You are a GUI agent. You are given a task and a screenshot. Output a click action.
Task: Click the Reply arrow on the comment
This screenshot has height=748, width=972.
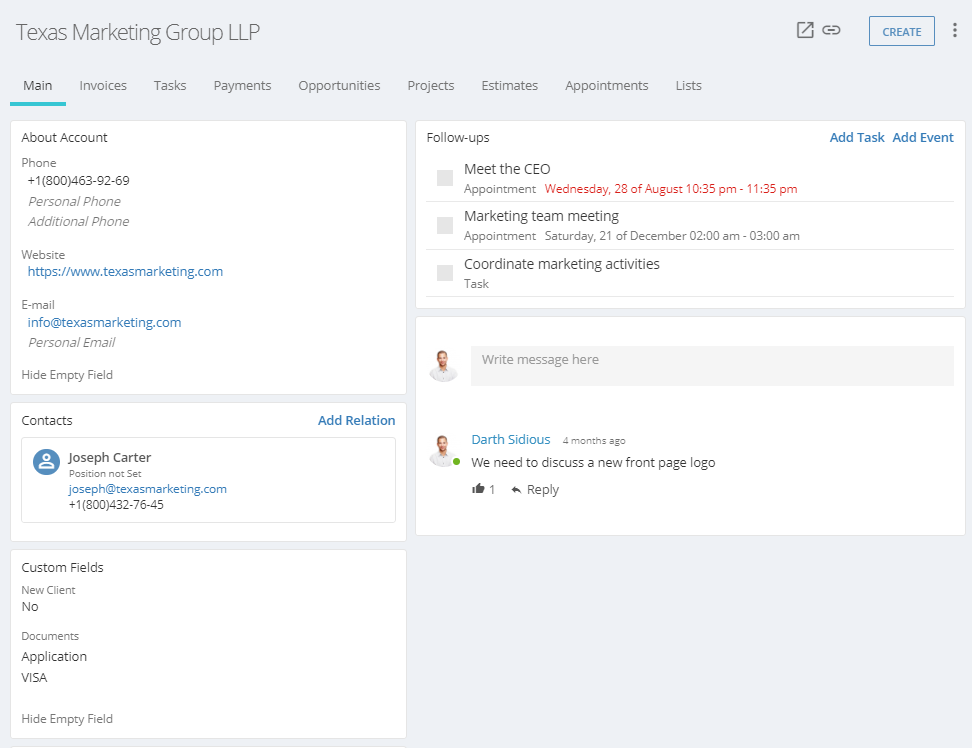[516, 490]
